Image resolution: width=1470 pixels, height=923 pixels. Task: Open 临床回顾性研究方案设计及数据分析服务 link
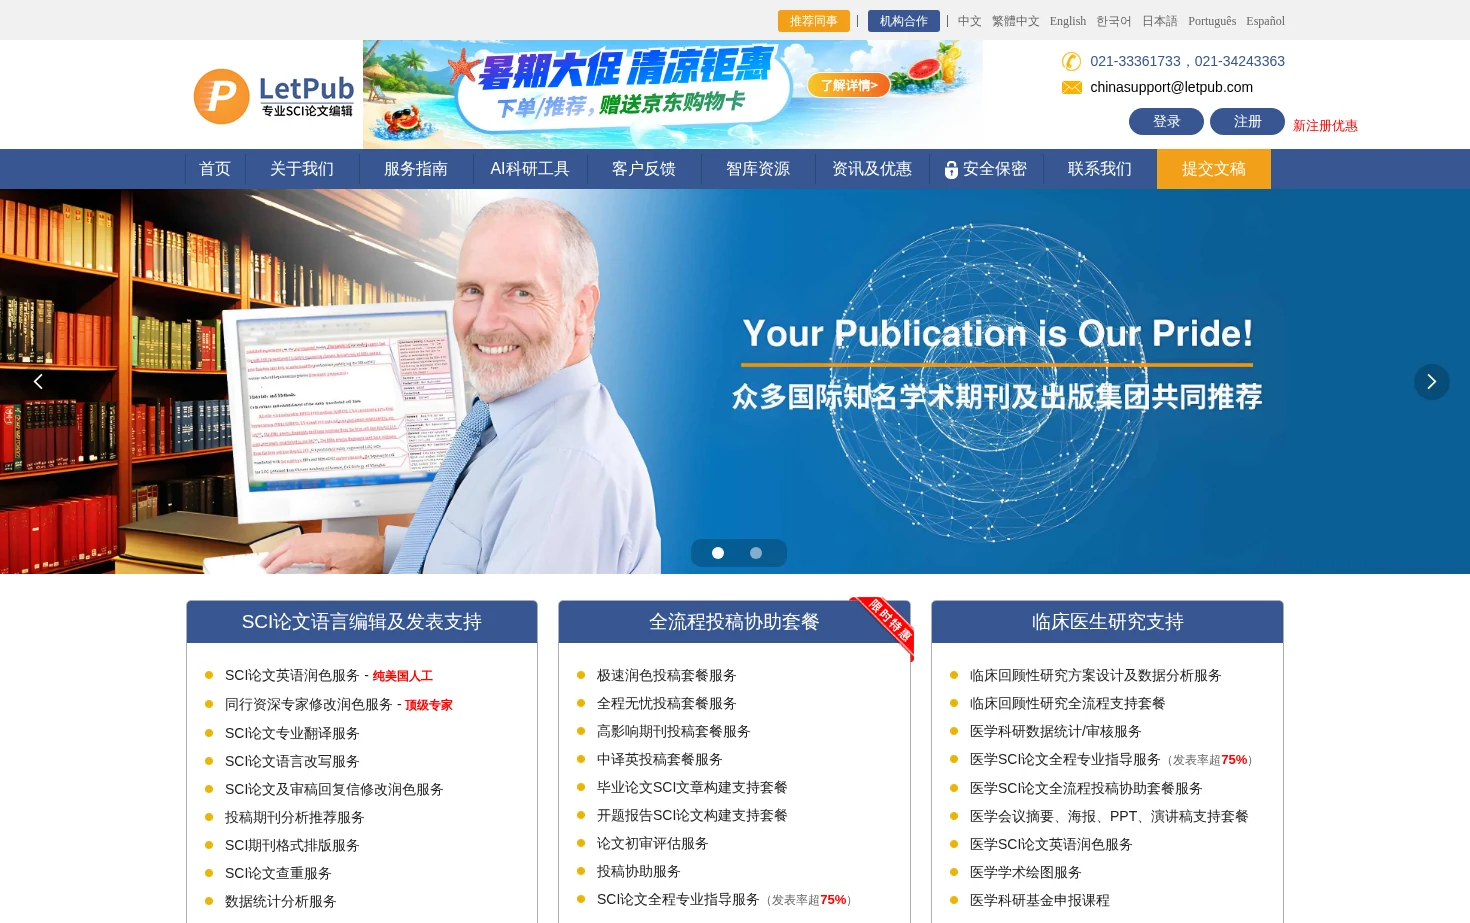(1095, 676)
